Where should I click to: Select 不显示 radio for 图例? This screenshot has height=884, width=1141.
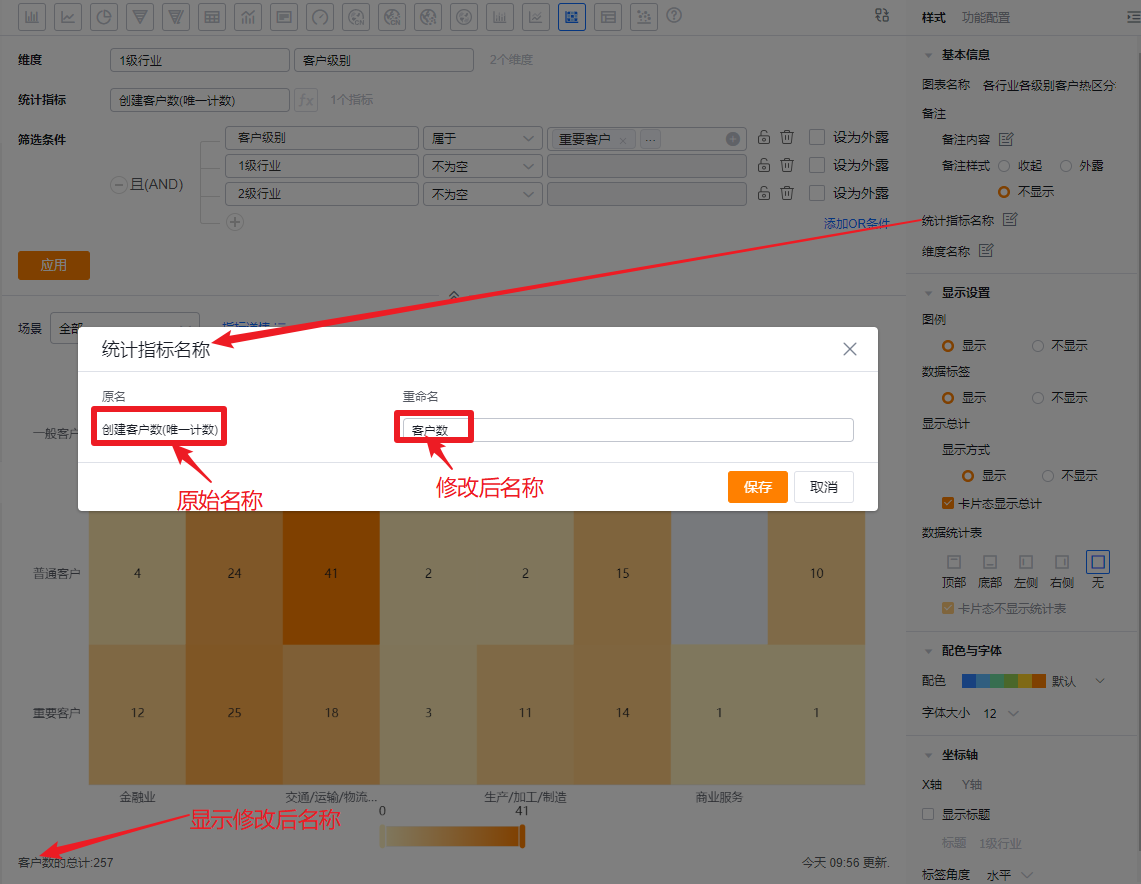point(1038,346)
